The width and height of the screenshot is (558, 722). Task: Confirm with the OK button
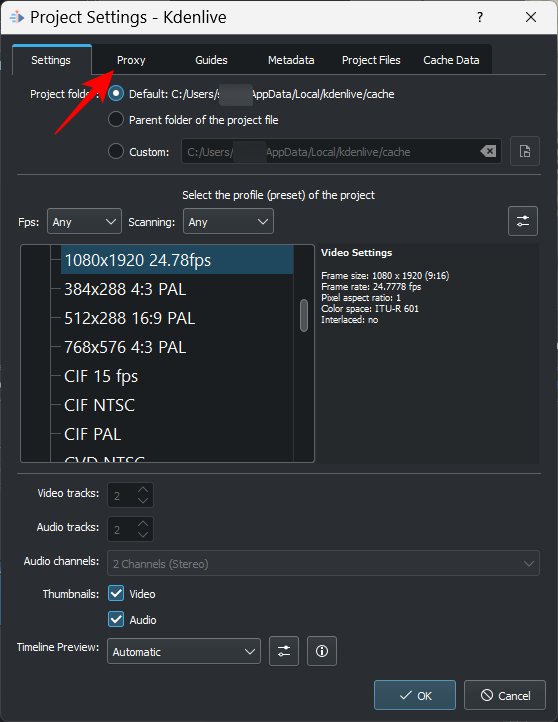(415, 695)
